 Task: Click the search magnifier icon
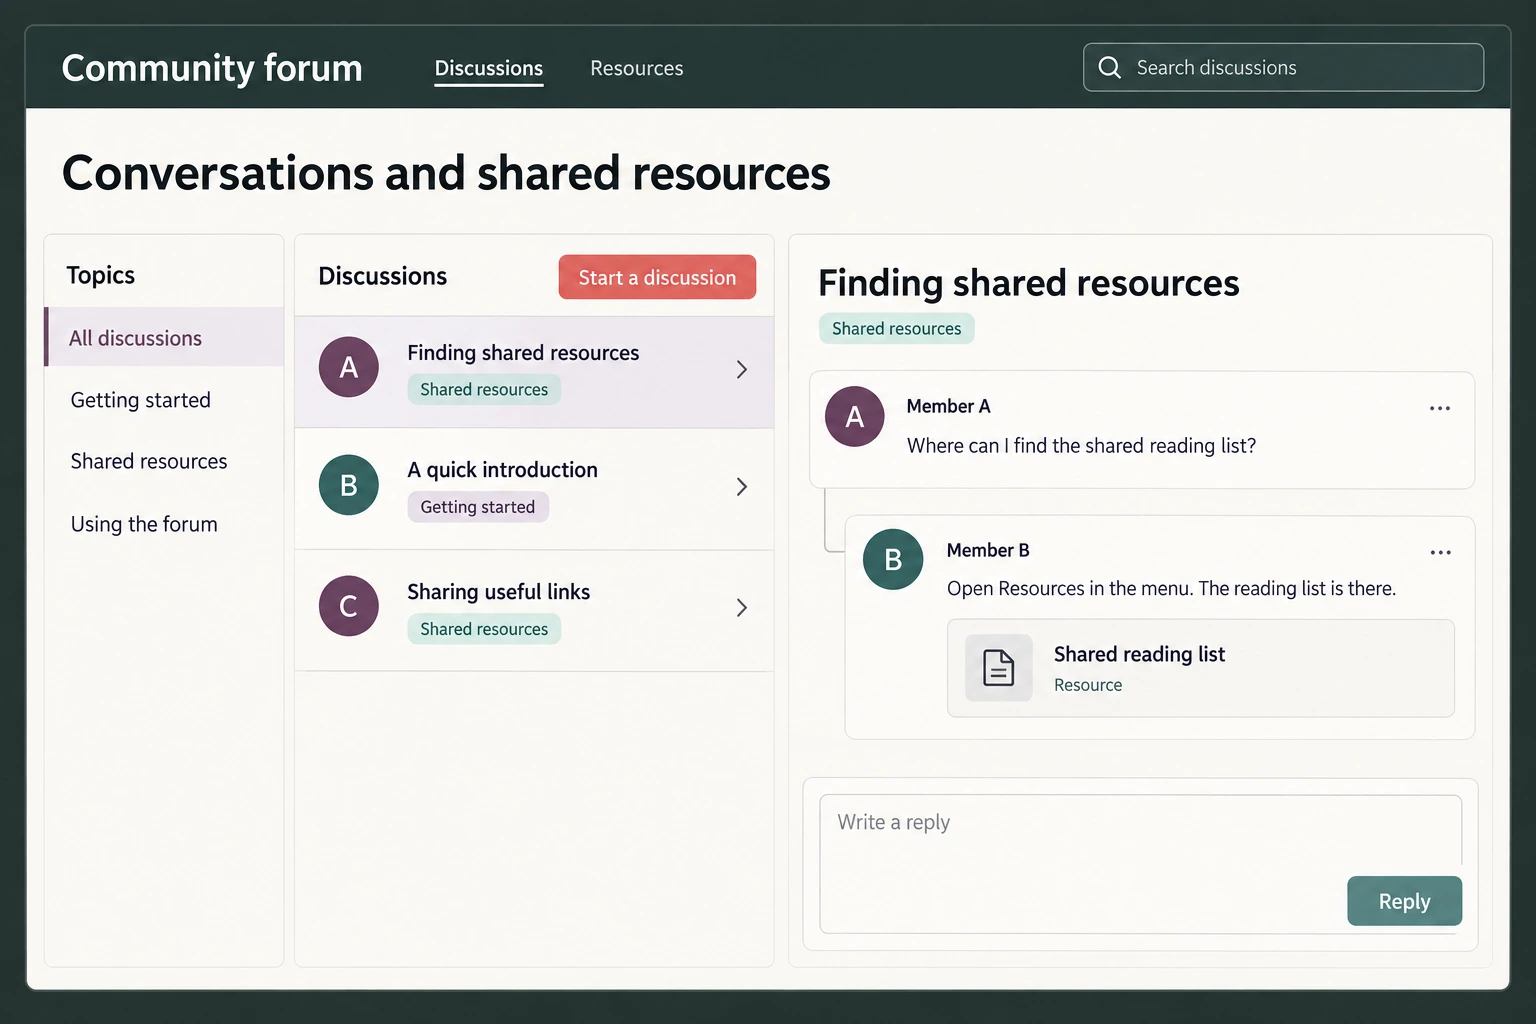click(1109, 67)
